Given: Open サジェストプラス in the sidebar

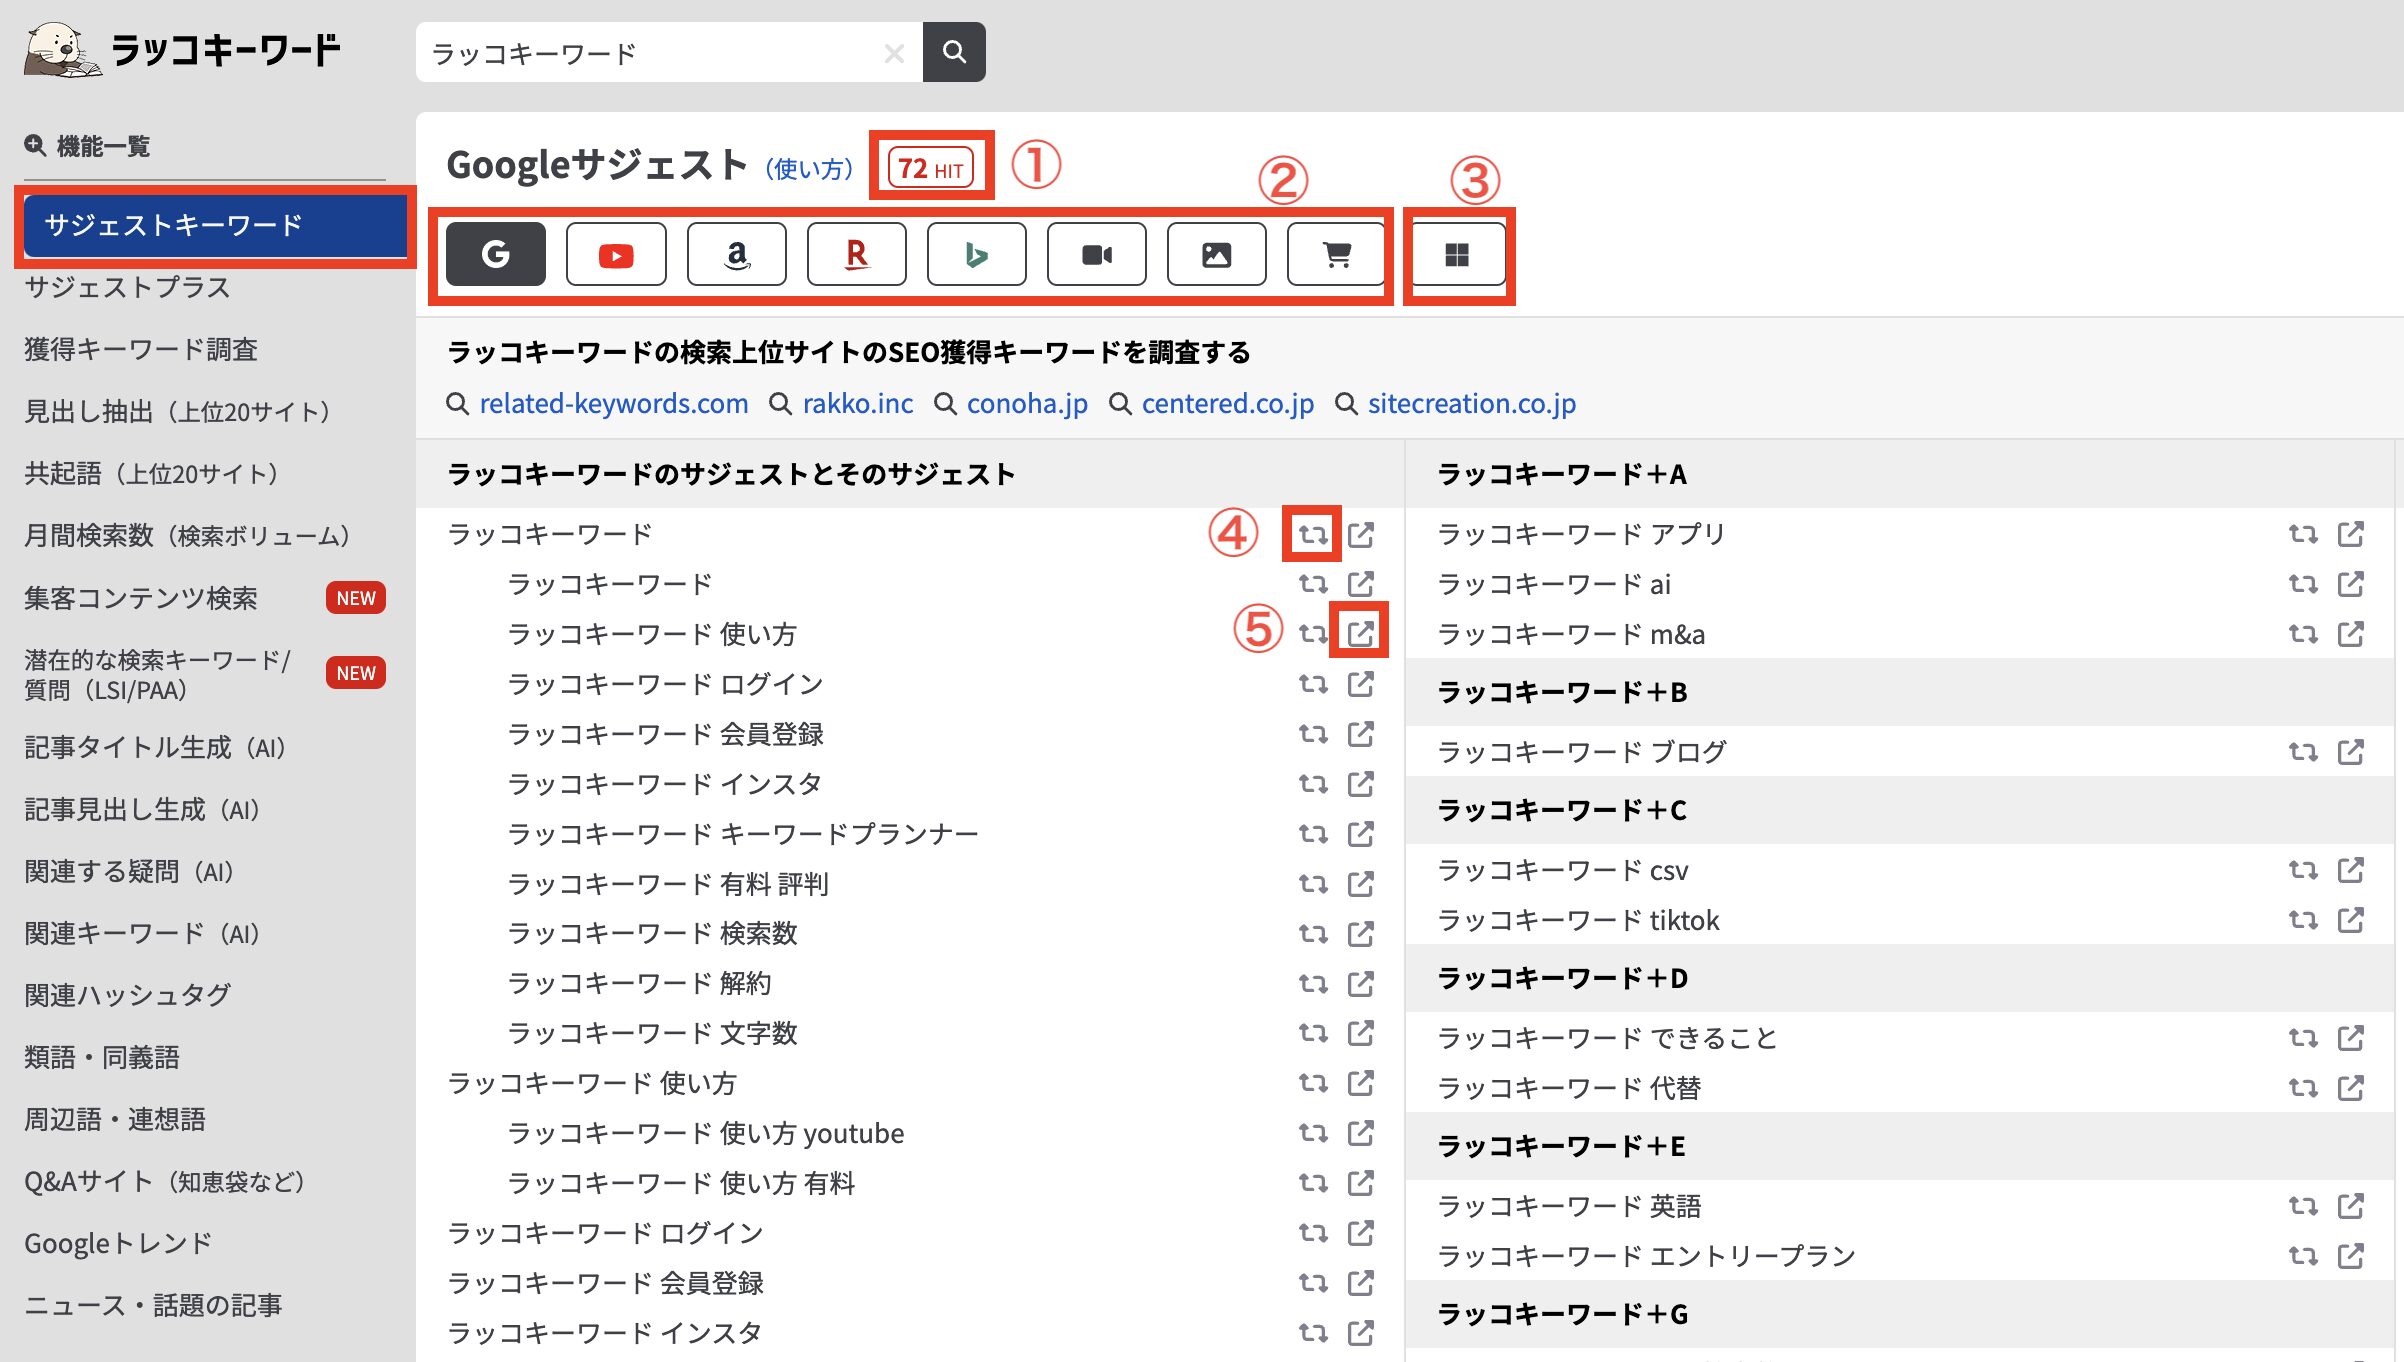Looking at the screenshot, I should [127, 288].
